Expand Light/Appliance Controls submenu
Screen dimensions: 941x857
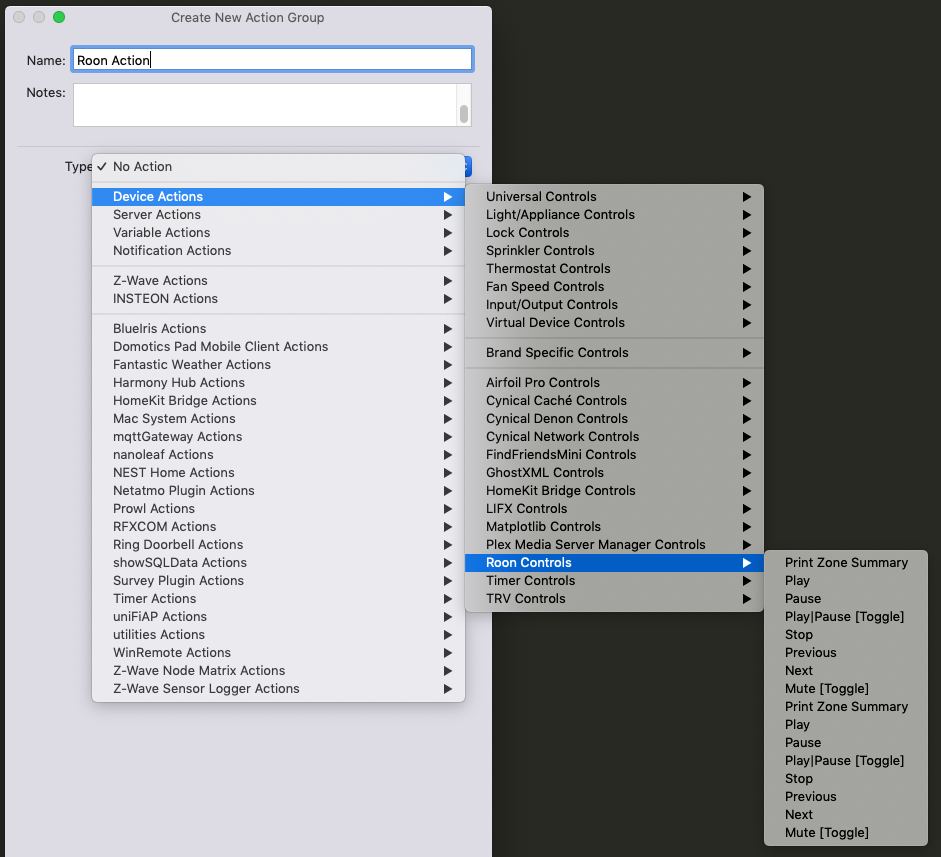[x=615, y=215]
